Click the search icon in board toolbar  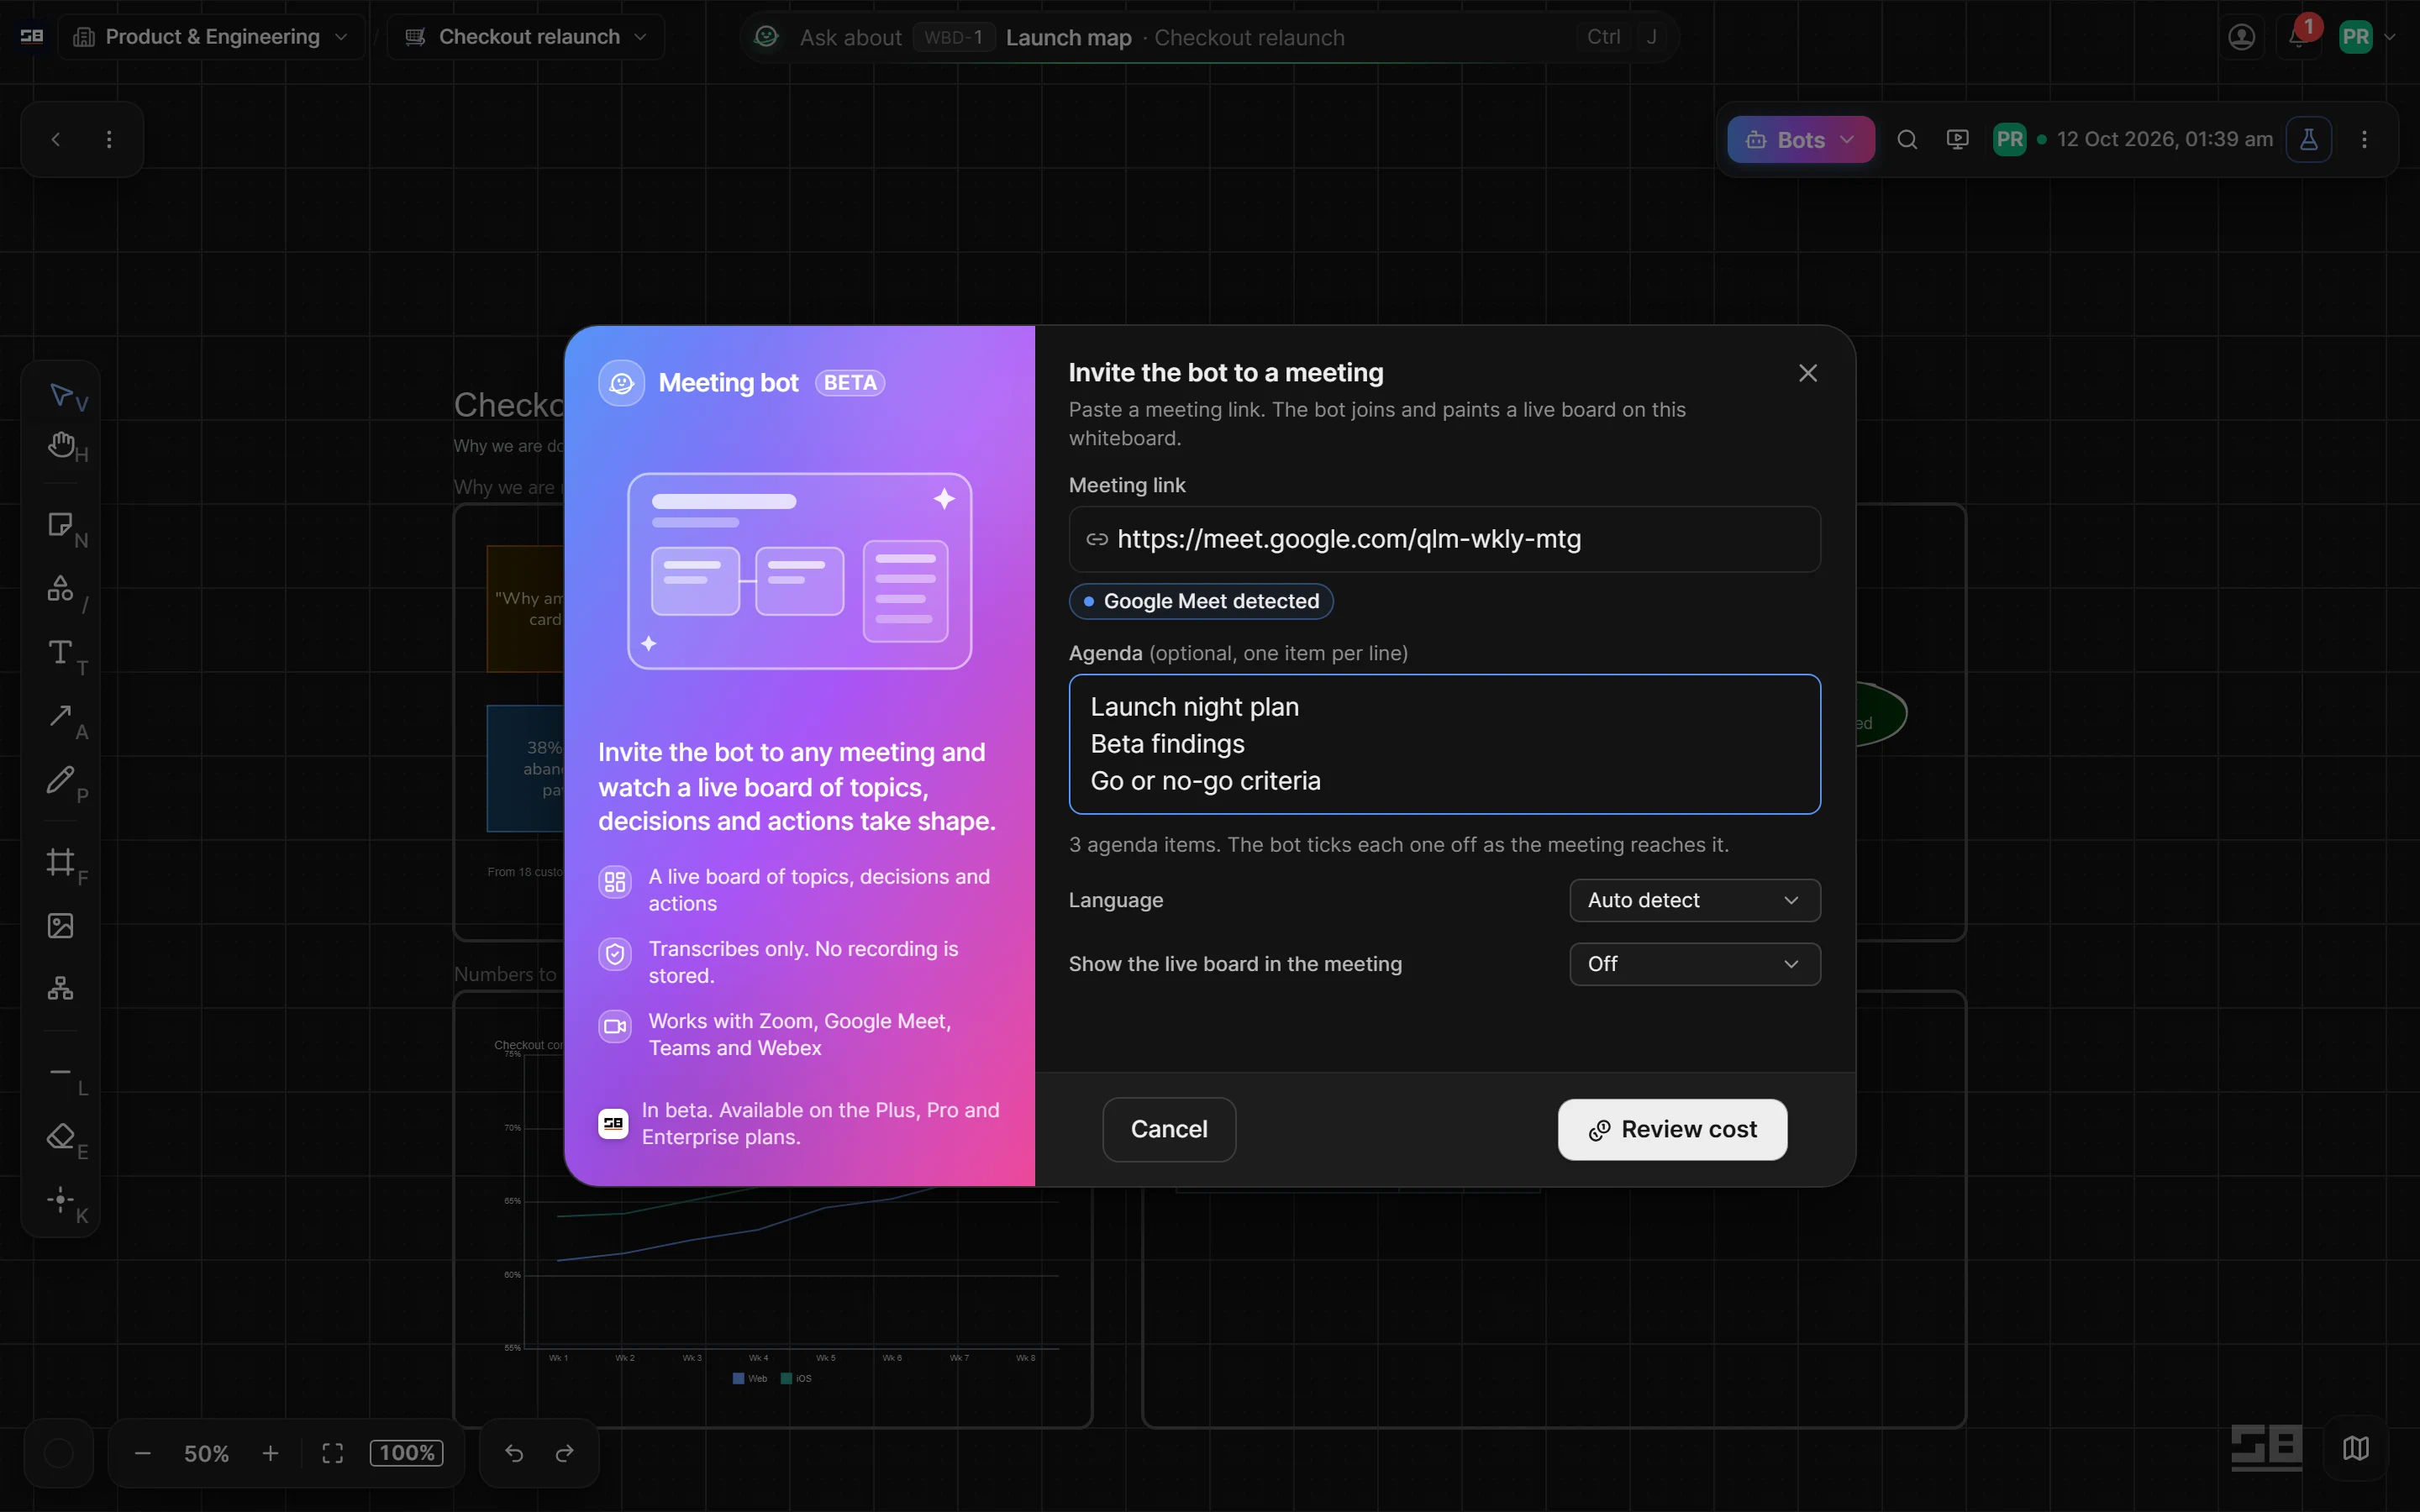(1907, 140)
